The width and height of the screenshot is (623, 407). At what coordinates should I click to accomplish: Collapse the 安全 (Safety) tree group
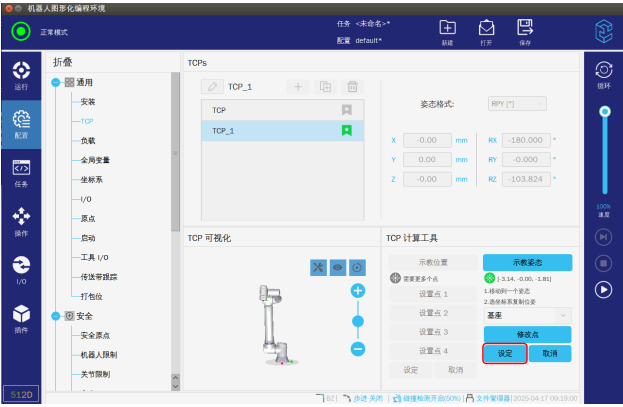[57, 316]
